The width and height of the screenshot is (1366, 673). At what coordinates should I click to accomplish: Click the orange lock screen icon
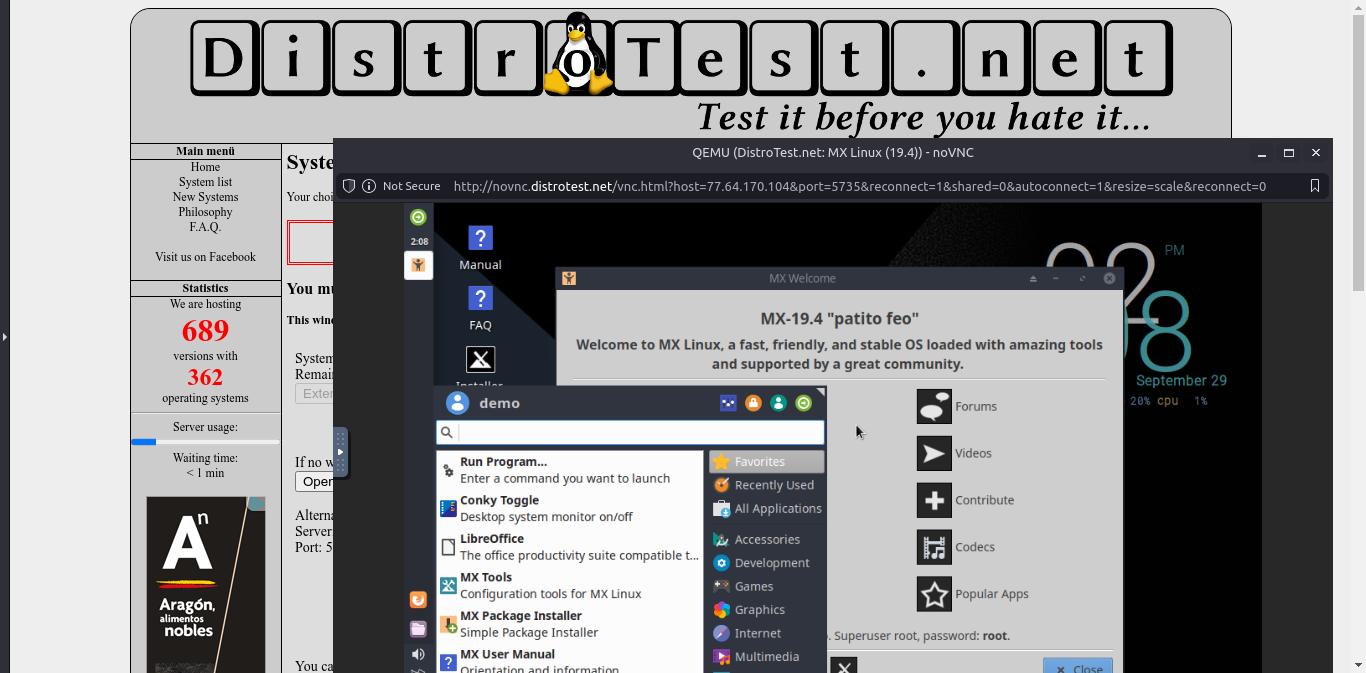click(x=753, y=403)
